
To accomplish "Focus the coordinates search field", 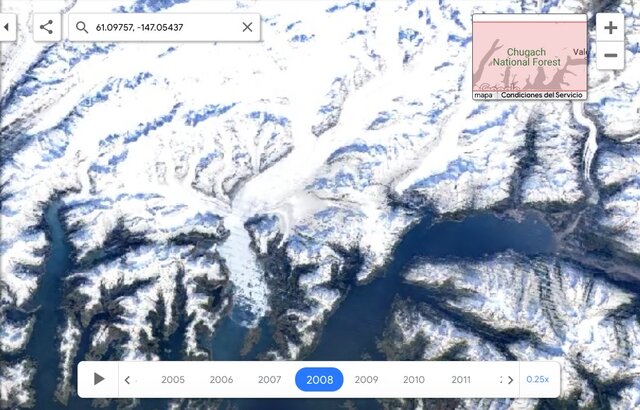I will [164, 27].
